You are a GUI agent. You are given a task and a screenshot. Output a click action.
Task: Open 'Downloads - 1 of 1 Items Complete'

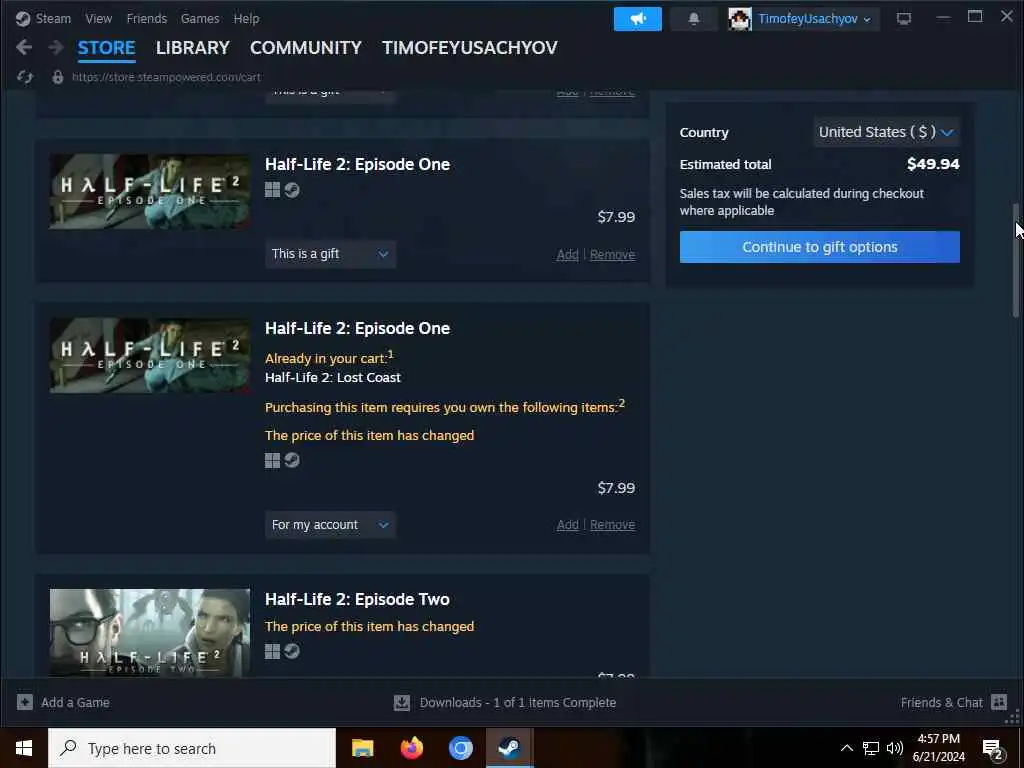pyautogui.click(x=517, y=703)
